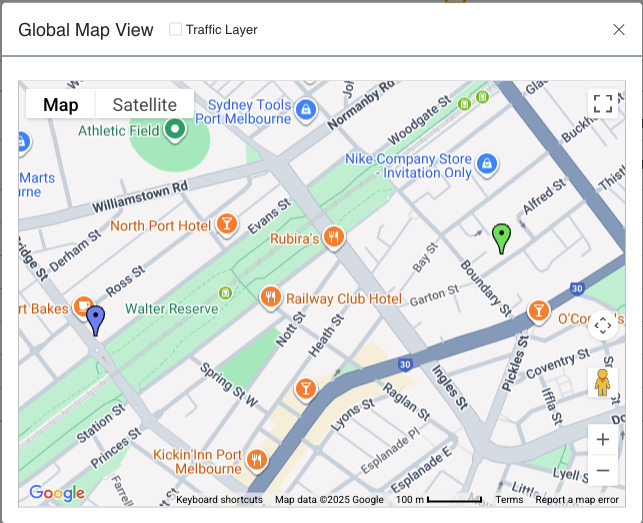Click the Bakes cafe icon
This screenshot has height=523, width=643.
click(83, 307)
